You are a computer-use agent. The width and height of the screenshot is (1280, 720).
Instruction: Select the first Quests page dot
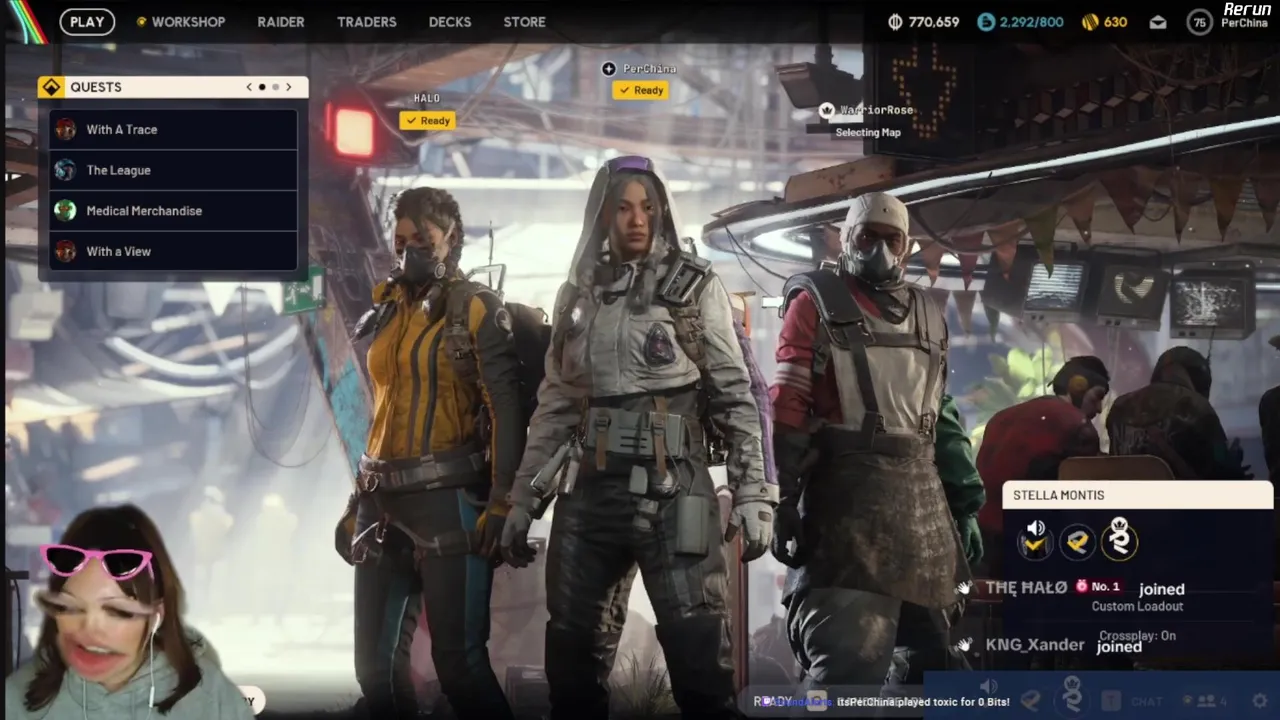[x=262, y=87]
